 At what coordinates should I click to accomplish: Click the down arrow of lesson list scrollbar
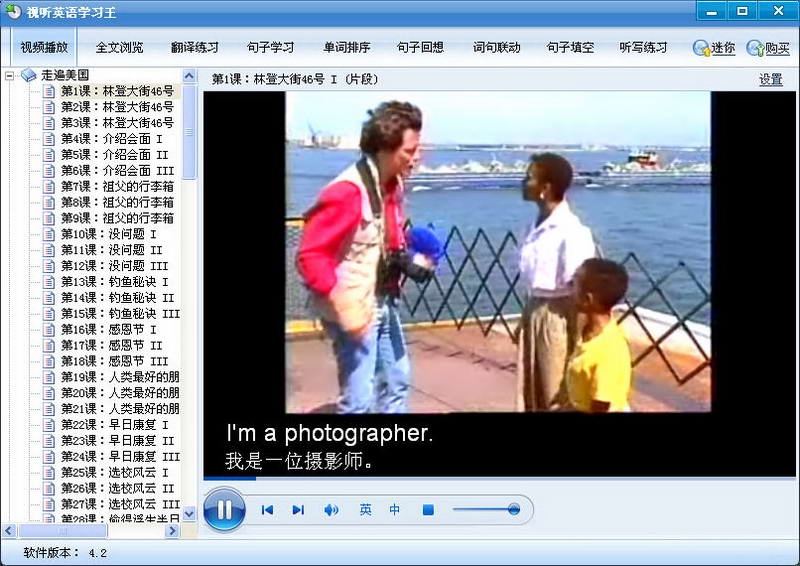coord(189,513)
